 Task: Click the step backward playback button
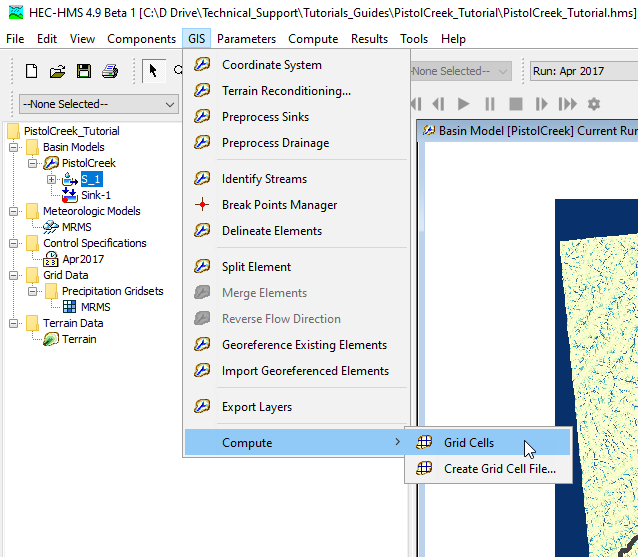(x=439, y=104)
